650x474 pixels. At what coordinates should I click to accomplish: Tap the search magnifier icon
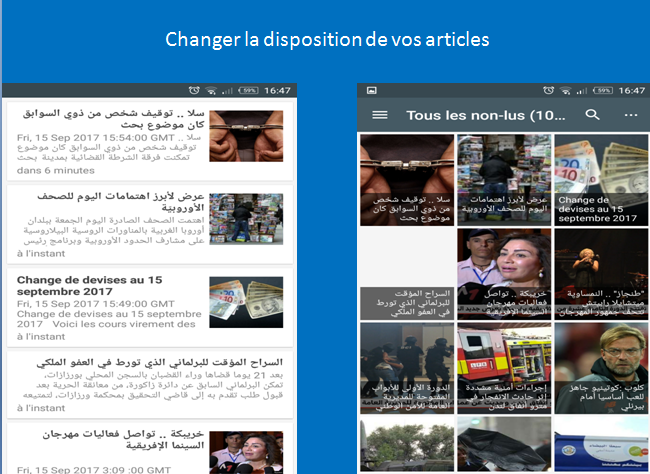click(x=592, y=114)
